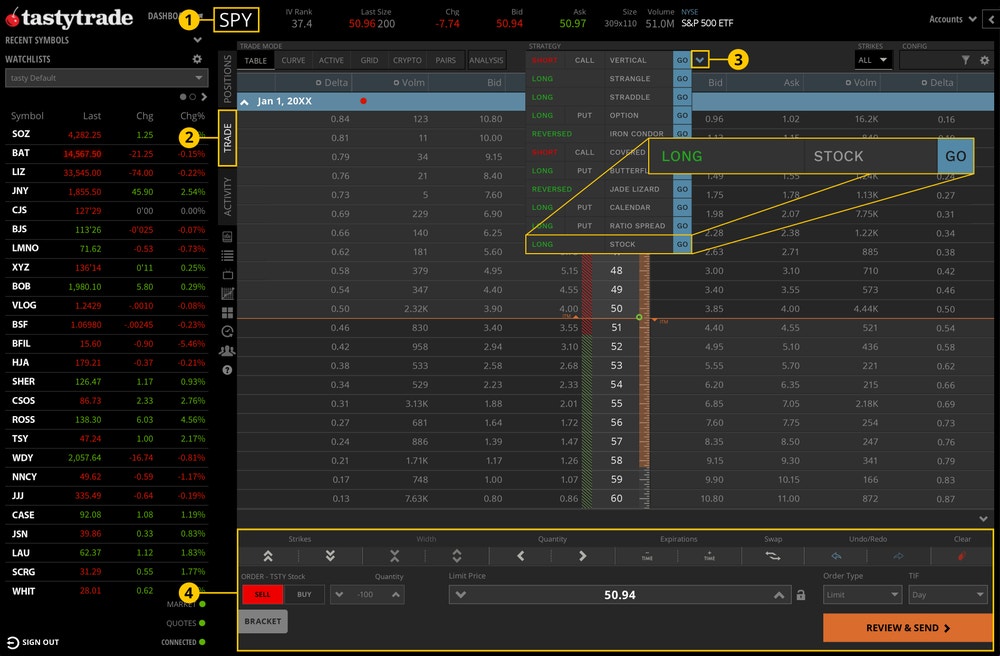Click the strike-down double chevron icon
This screenshot has width=1000, height=656.
tap(330, 556)
